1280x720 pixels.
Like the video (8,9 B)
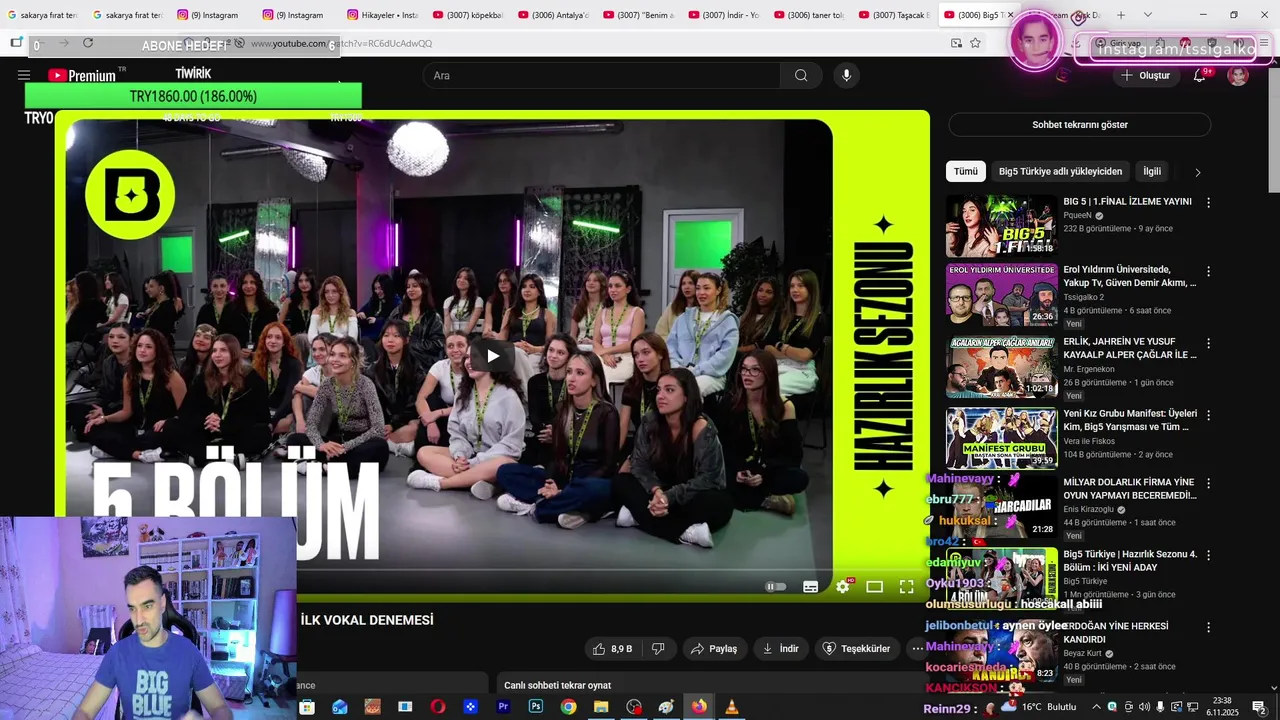point(612,649)
